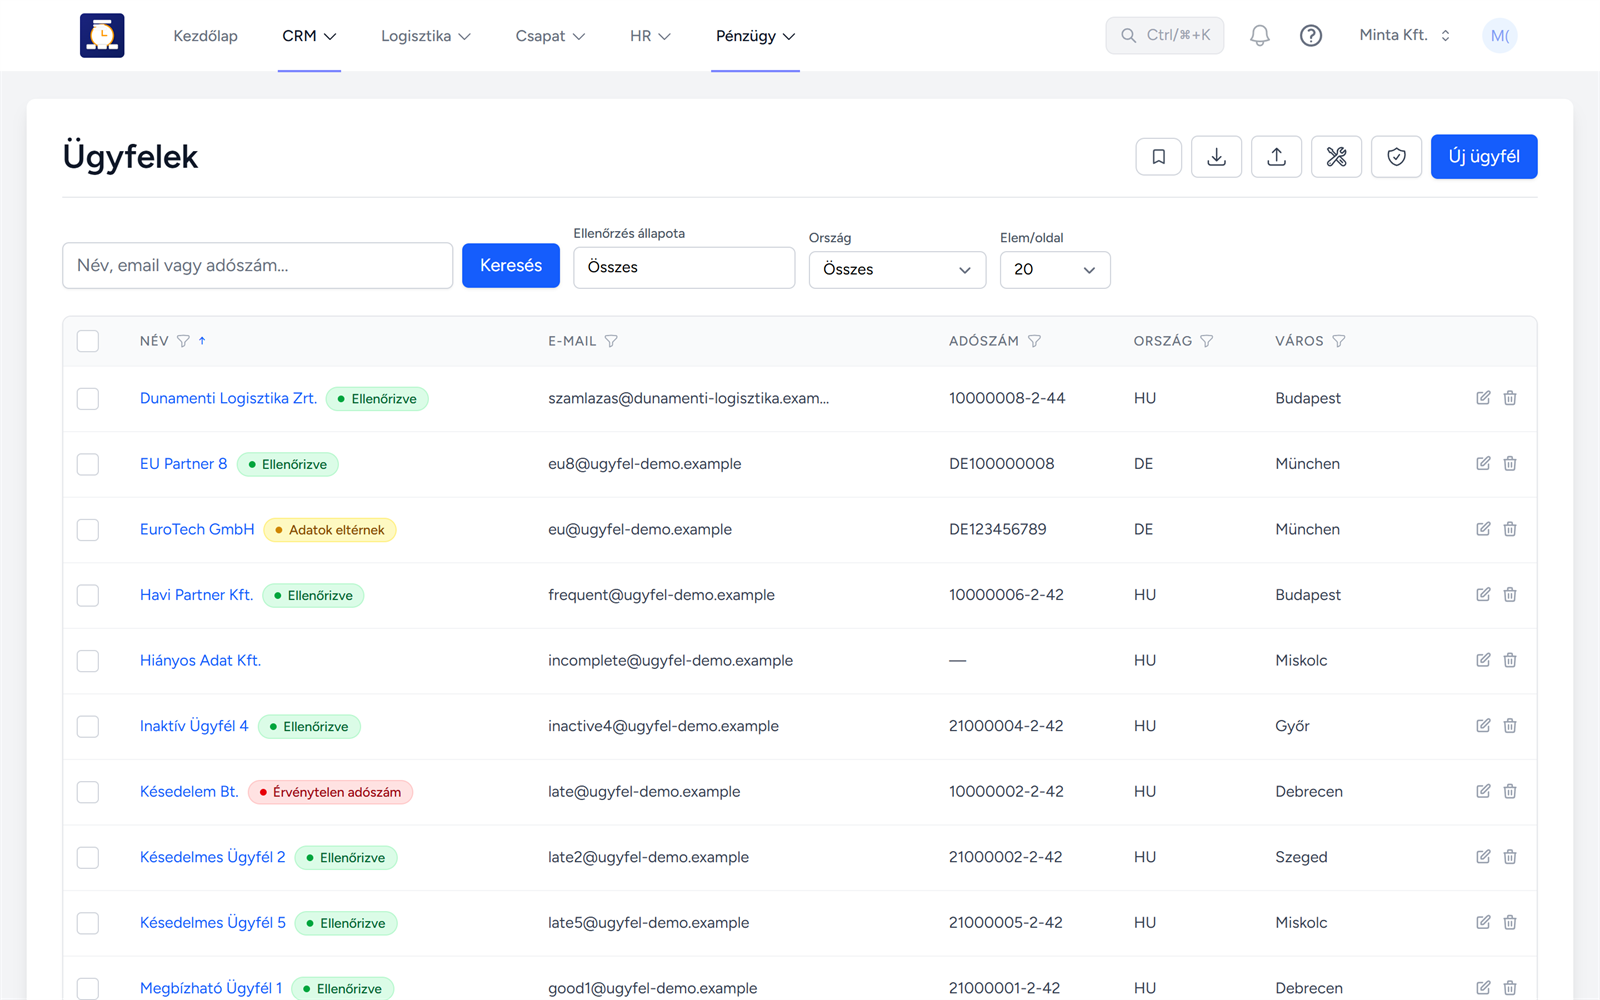Image resolution: width=1600 pixels, height=1000 pixels.
Task: Open the notifications bell
Action: click(x=1260, y=36)
